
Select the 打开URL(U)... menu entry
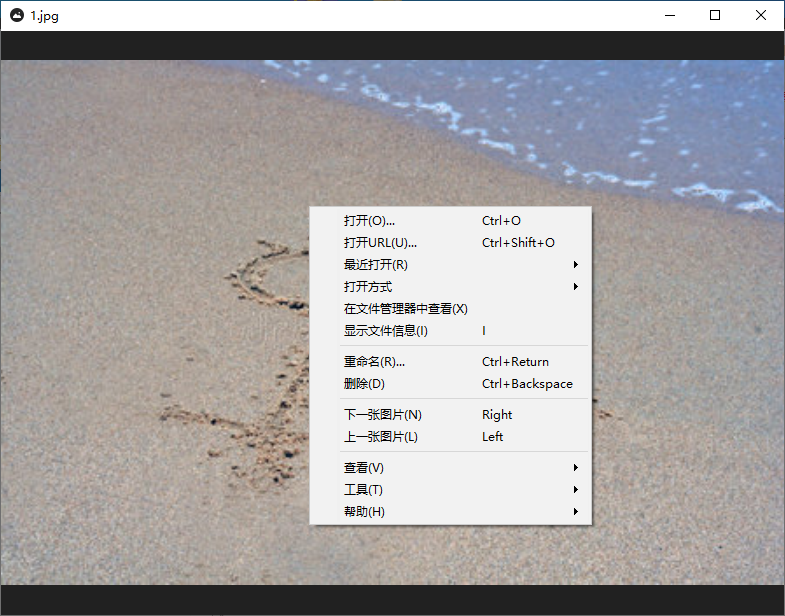[380, 243]
